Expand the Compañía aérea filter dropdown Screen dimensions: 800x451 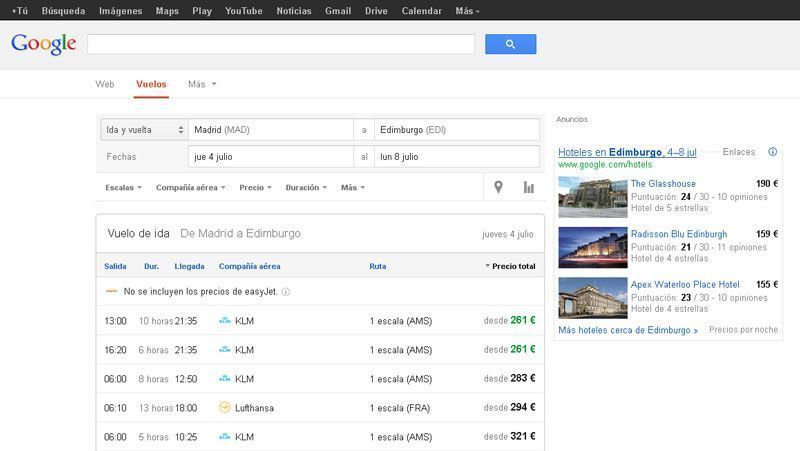pos(190,188)
